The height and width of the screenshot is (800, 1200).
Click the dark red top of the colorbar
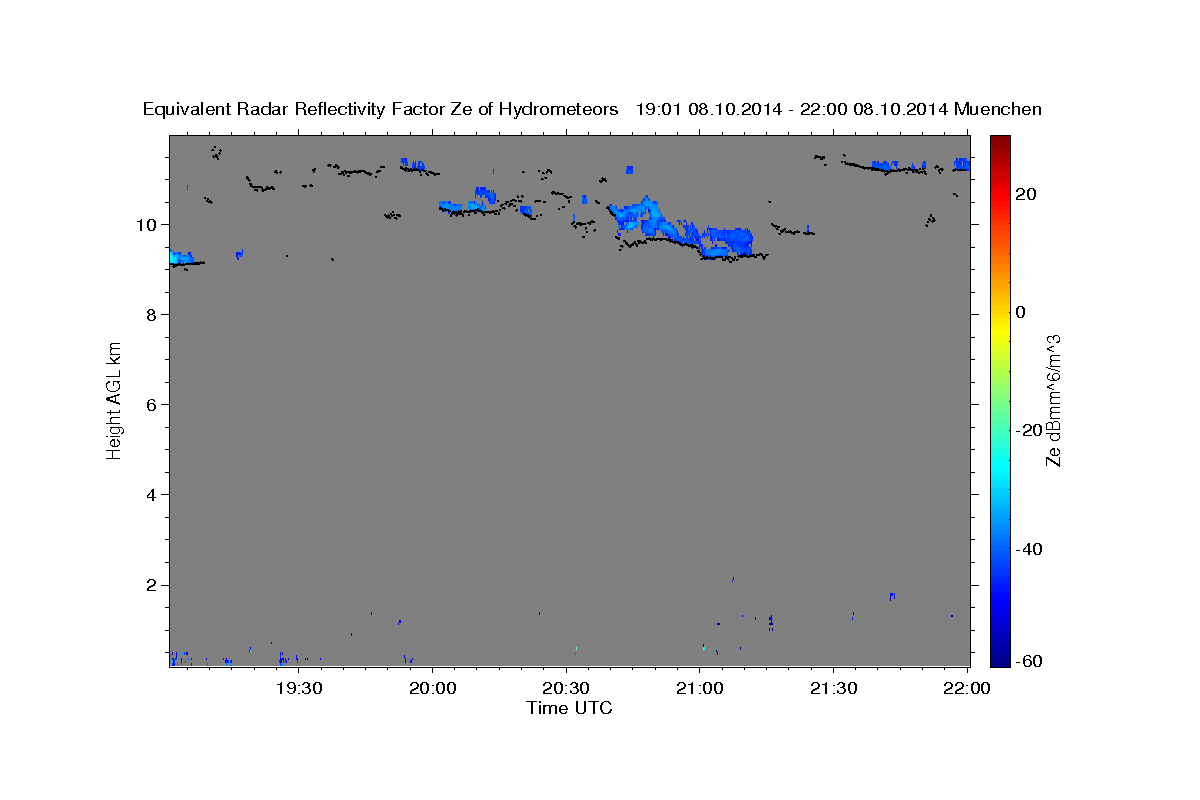[x=1000, y=143]
